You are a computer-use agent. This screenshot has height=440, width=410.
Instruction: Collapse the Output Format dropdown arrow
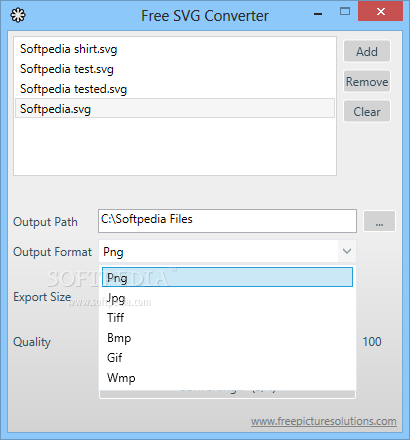coord(347,251)
